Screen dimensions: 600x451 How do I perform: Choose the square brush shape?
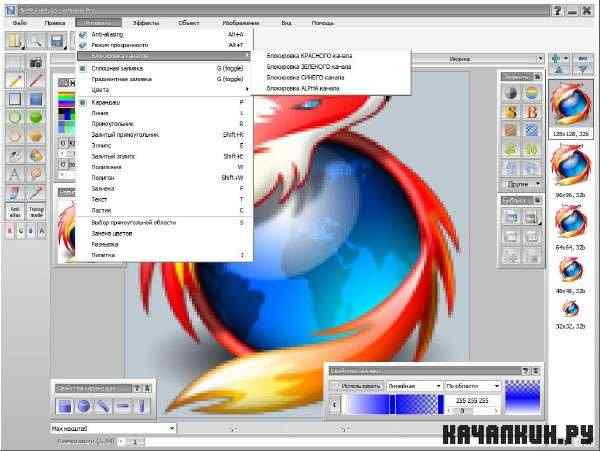tap(64, 406)
